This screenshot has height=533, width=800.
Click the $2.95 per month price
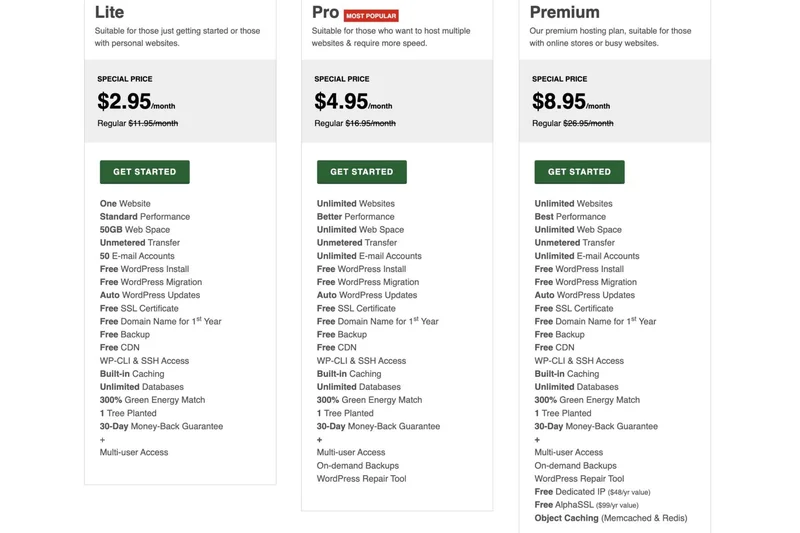point(135,102)
